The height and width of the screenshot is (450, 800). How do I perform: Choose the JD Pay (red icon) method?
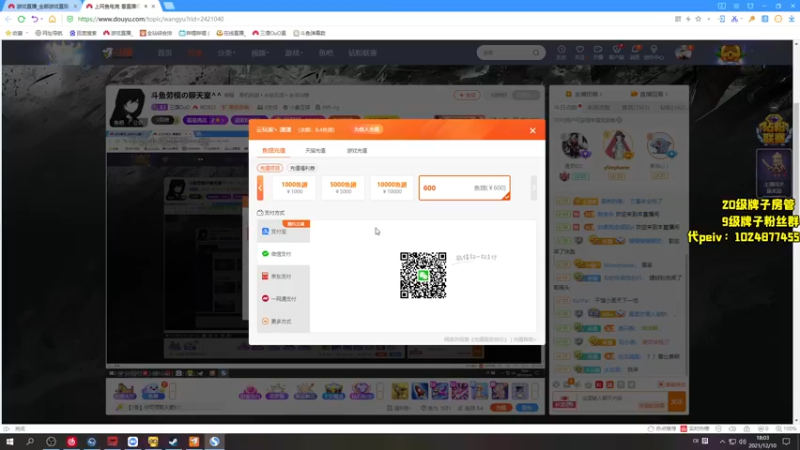(283, 276)
